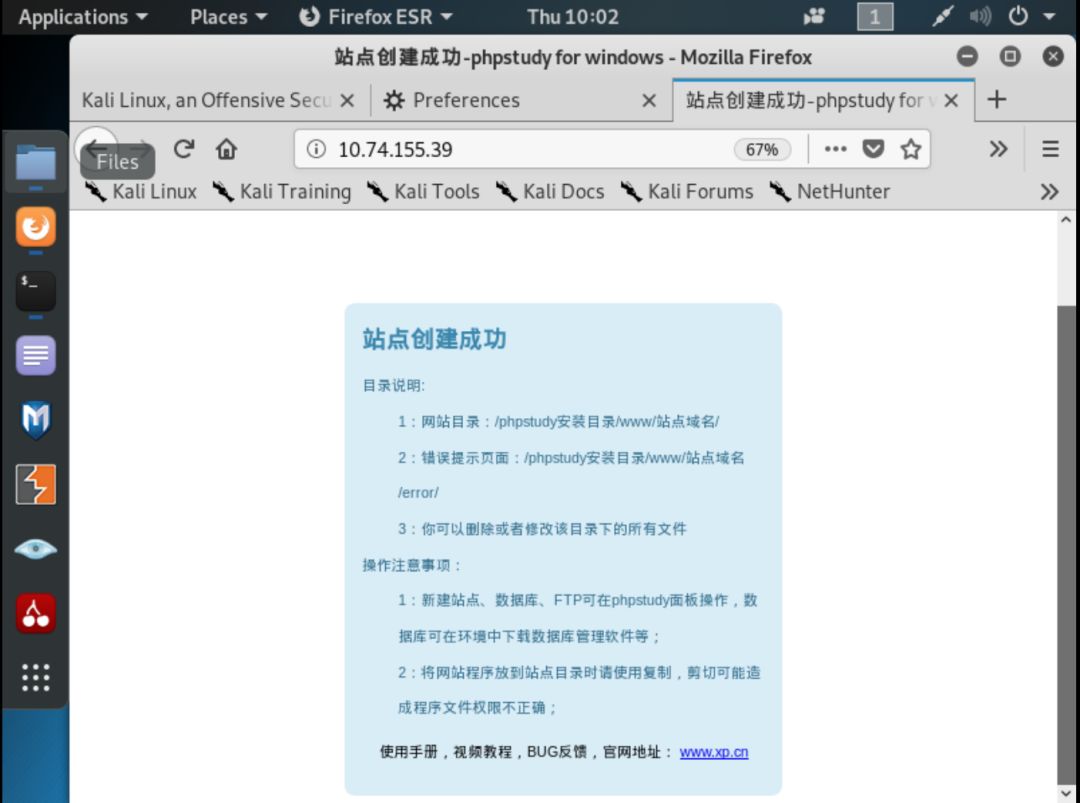Maximize the Firefox window
The height and width of the screenshot is (803, 1080).
coord(1010,56)
